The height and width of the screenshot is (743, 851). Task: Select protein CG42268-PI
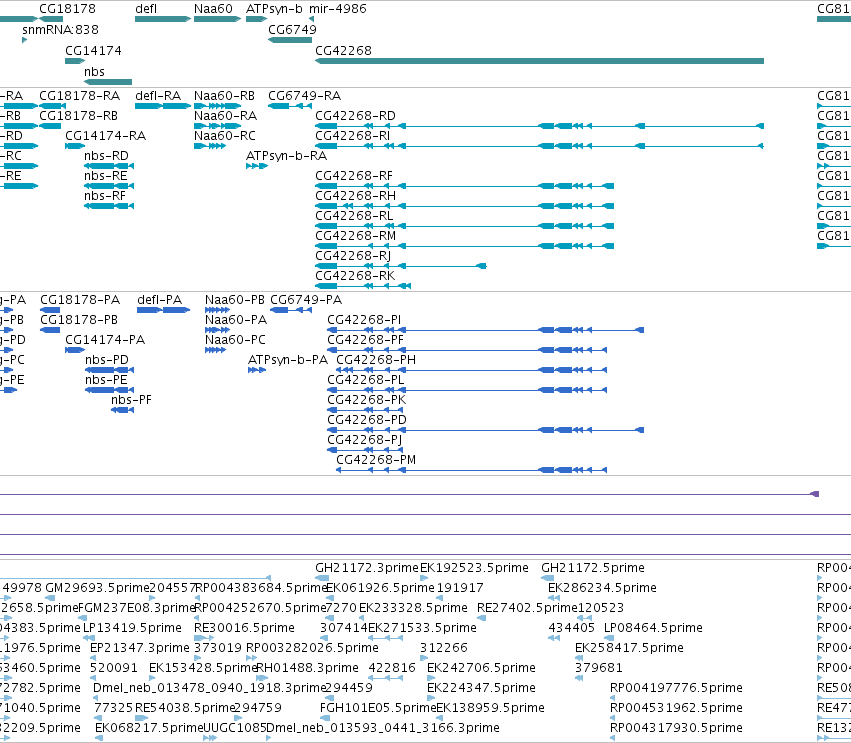point(486,330)
